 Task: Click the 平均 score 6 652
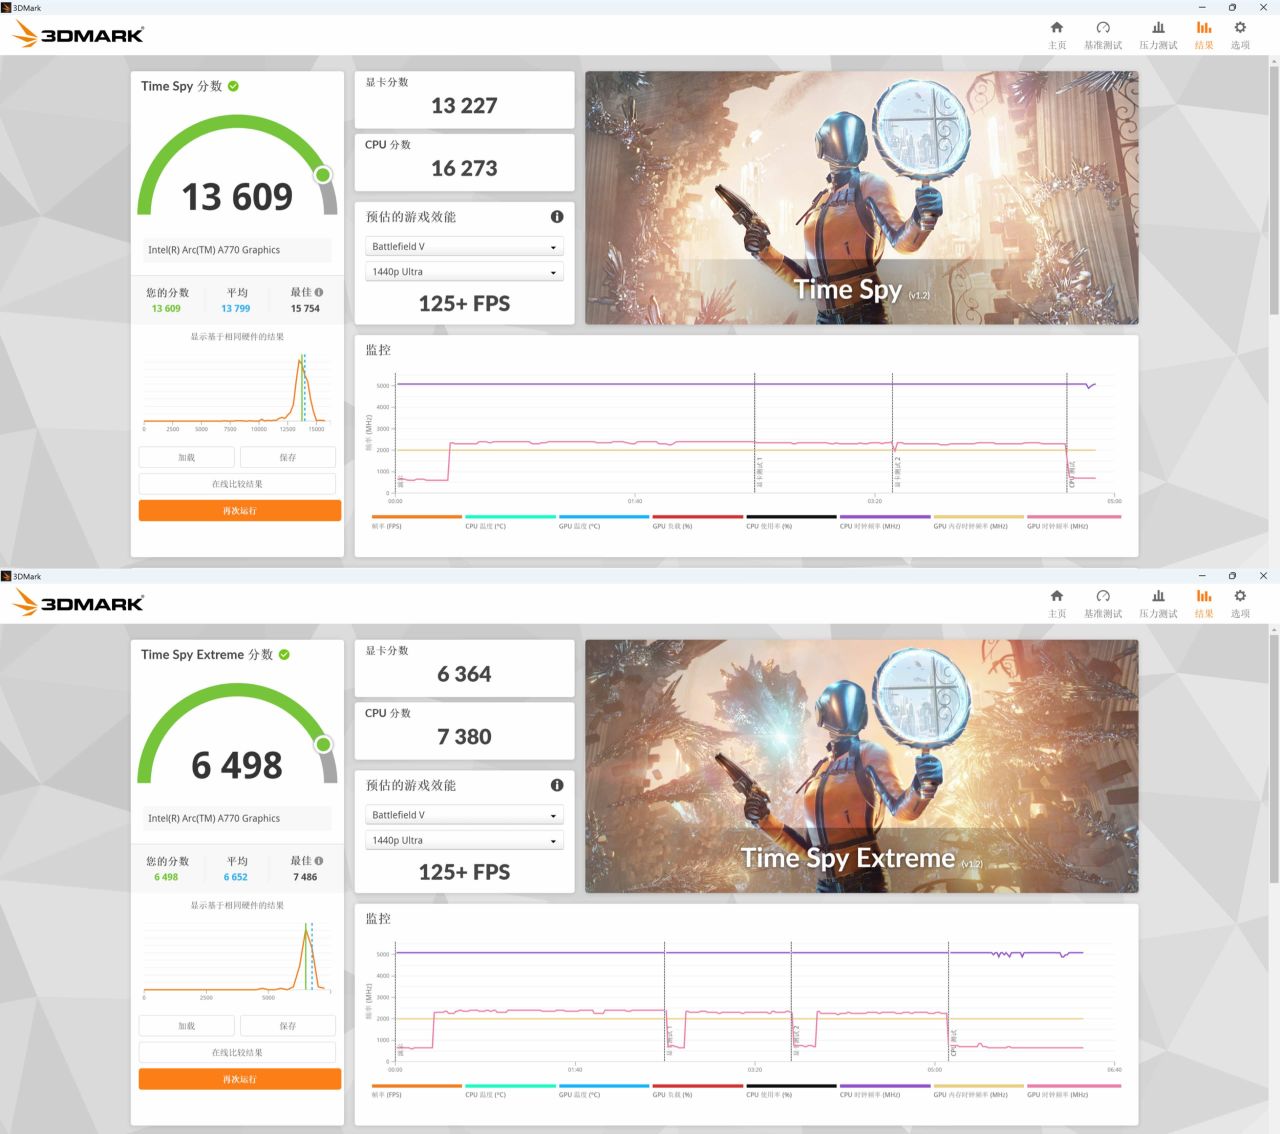236,878
